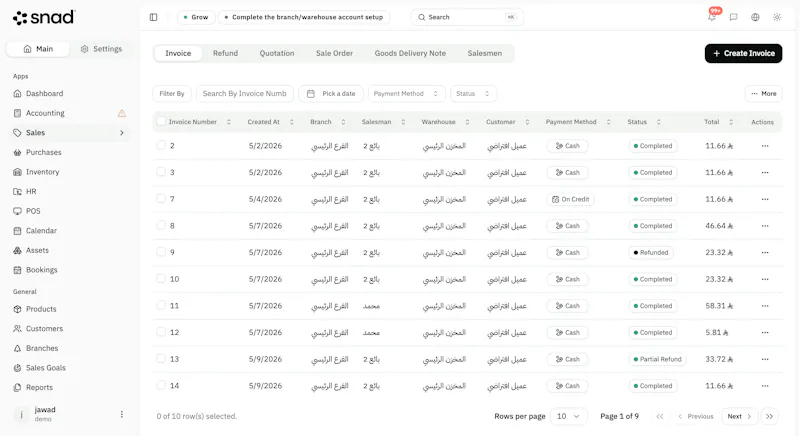This screenshot has height=436, width=800.
Task: Open the Customers section
Action: pyautogui.click(x=44, y=328)
